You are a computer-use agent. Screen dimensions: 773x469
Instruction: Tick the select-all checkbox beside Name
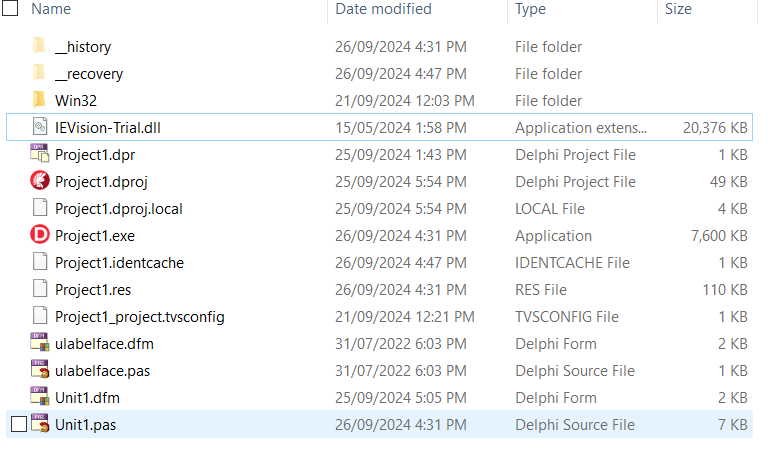pos(10,8)
